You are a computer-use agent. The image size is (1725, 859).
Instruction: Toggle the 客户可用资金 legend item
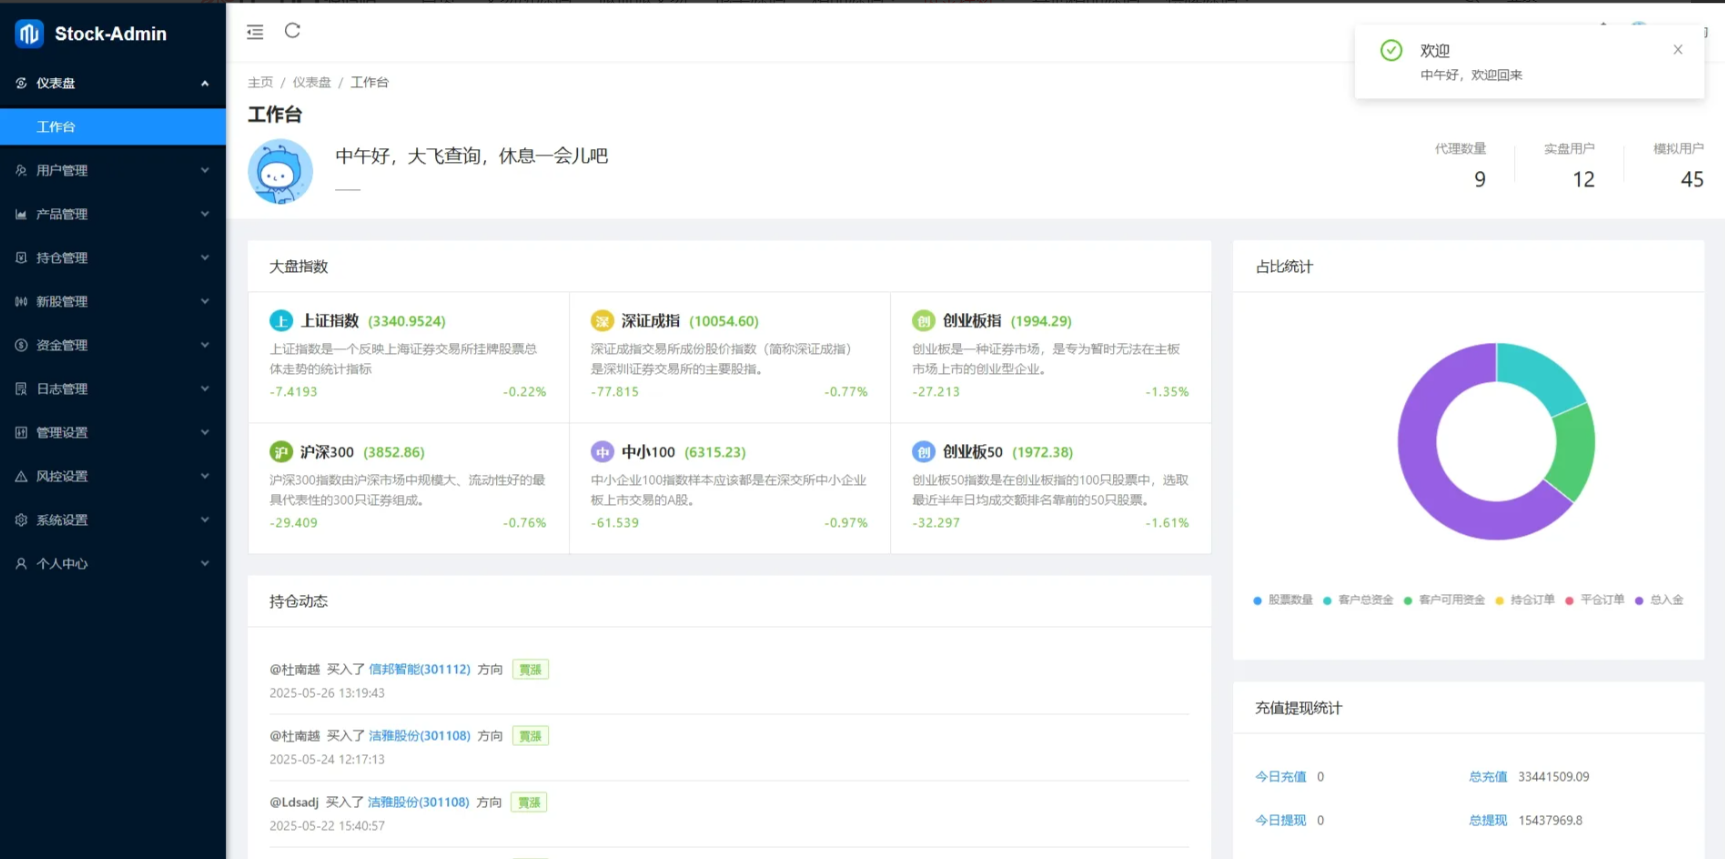(x=1444, y=600)
